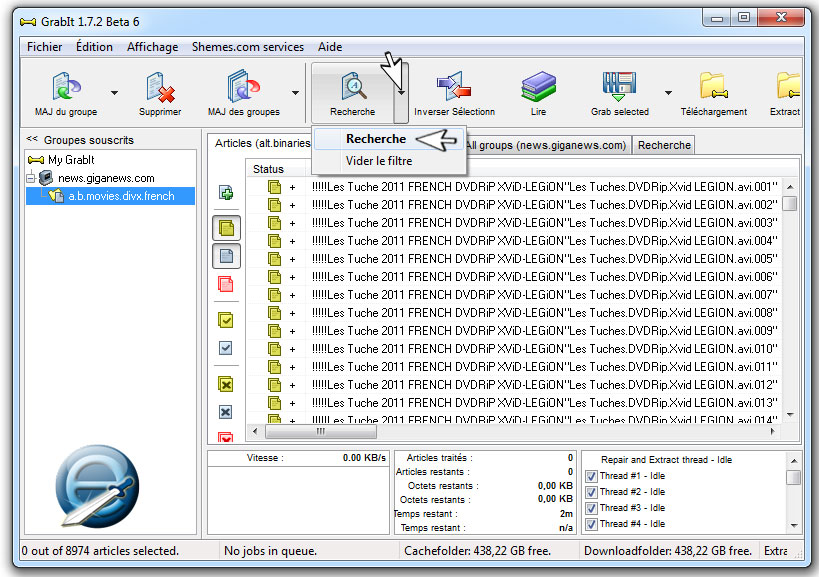The height and width of the screenshot is (577, 819).
Task: Open the MAJ des groupes dropdown arrow
Action: coord(295,93)
